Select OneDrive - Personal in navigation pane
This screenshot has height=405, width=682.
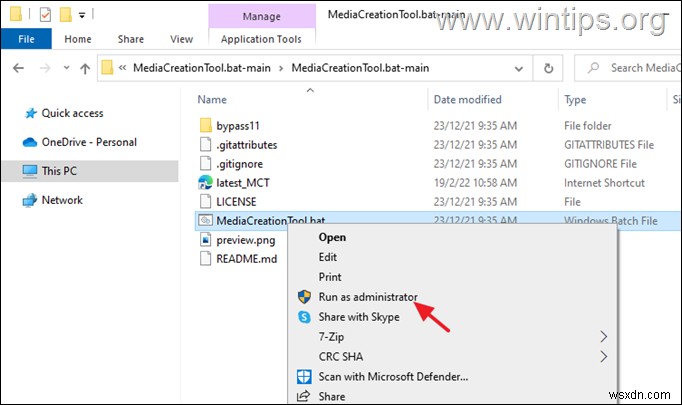89,142
